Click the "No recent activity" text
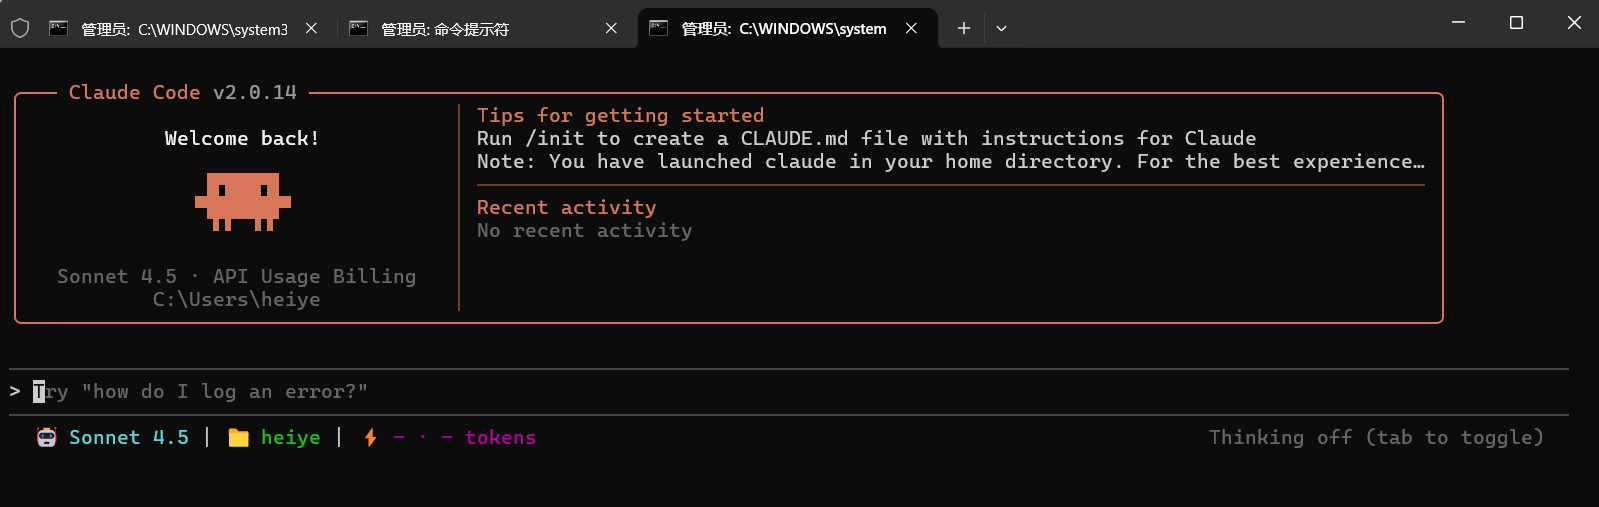The width and height of the screenshot is (1599, 507). [x=584, y=230]
